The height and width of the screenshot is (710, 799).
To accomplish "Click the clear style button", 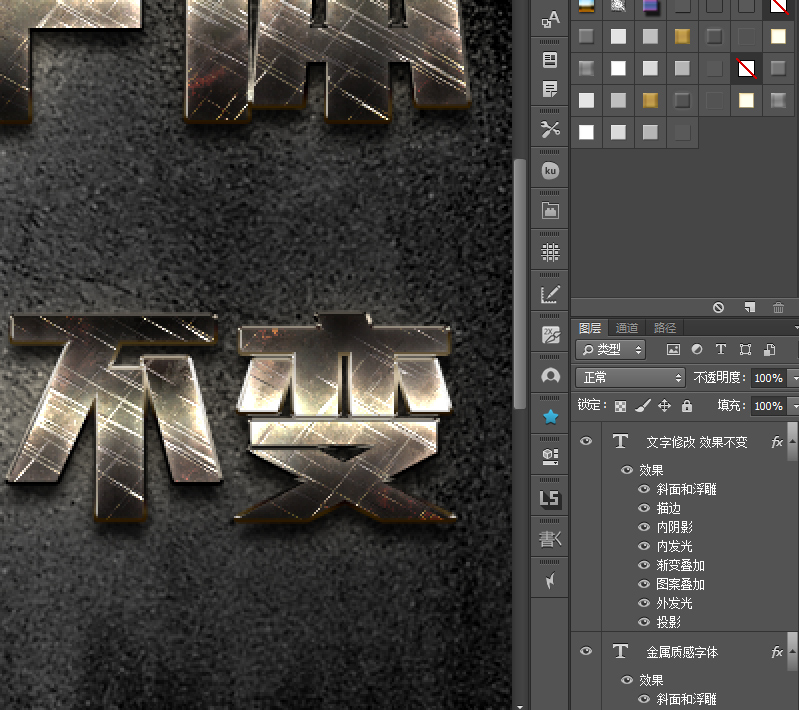I will coord(718,307).
